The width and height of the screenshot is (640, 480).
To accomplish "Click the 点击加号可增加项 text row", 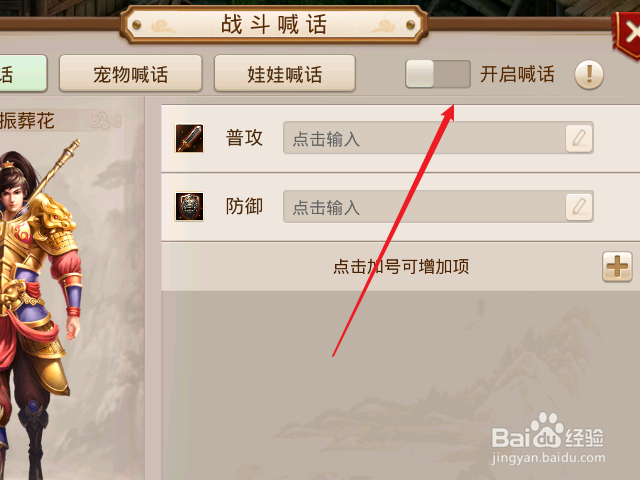I will (x=401, y=267).
